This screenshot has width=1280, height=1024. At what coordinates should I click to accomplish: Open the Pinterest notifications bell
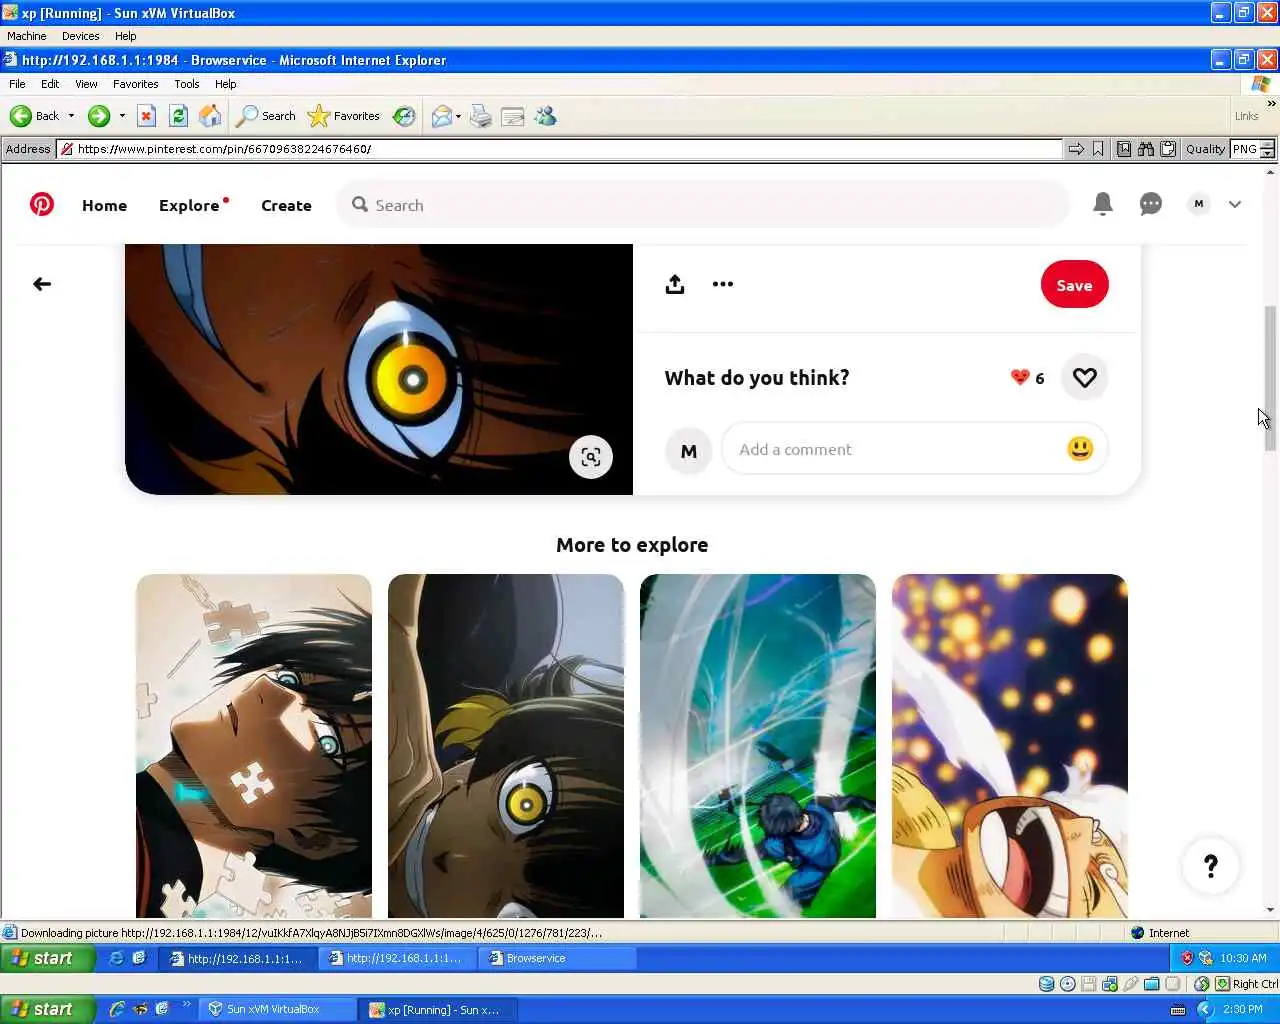pos(1103,204)
